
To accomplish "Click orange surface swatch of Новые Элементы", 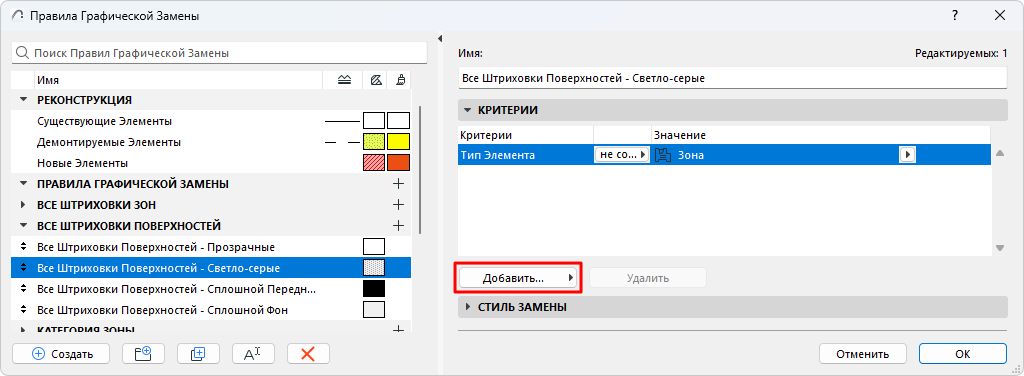I will click(398, 163).
